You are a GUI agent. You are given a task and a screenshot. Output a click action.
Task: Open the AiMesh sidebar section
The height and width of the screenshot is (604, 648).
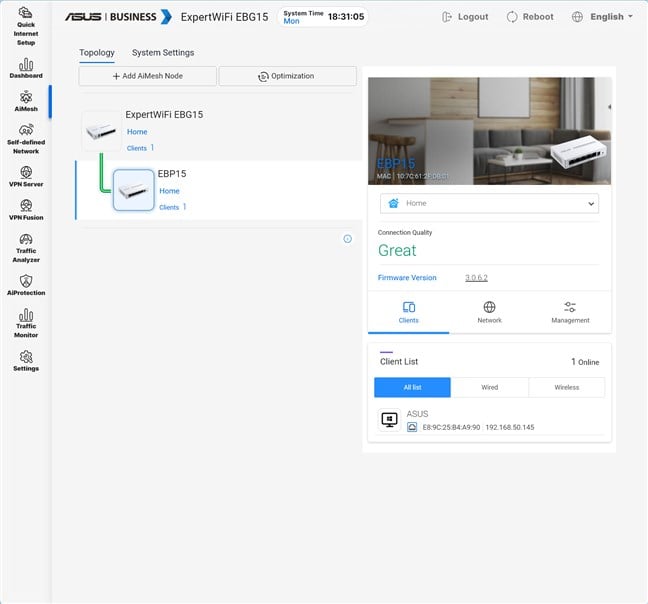[x=26, y=101]
